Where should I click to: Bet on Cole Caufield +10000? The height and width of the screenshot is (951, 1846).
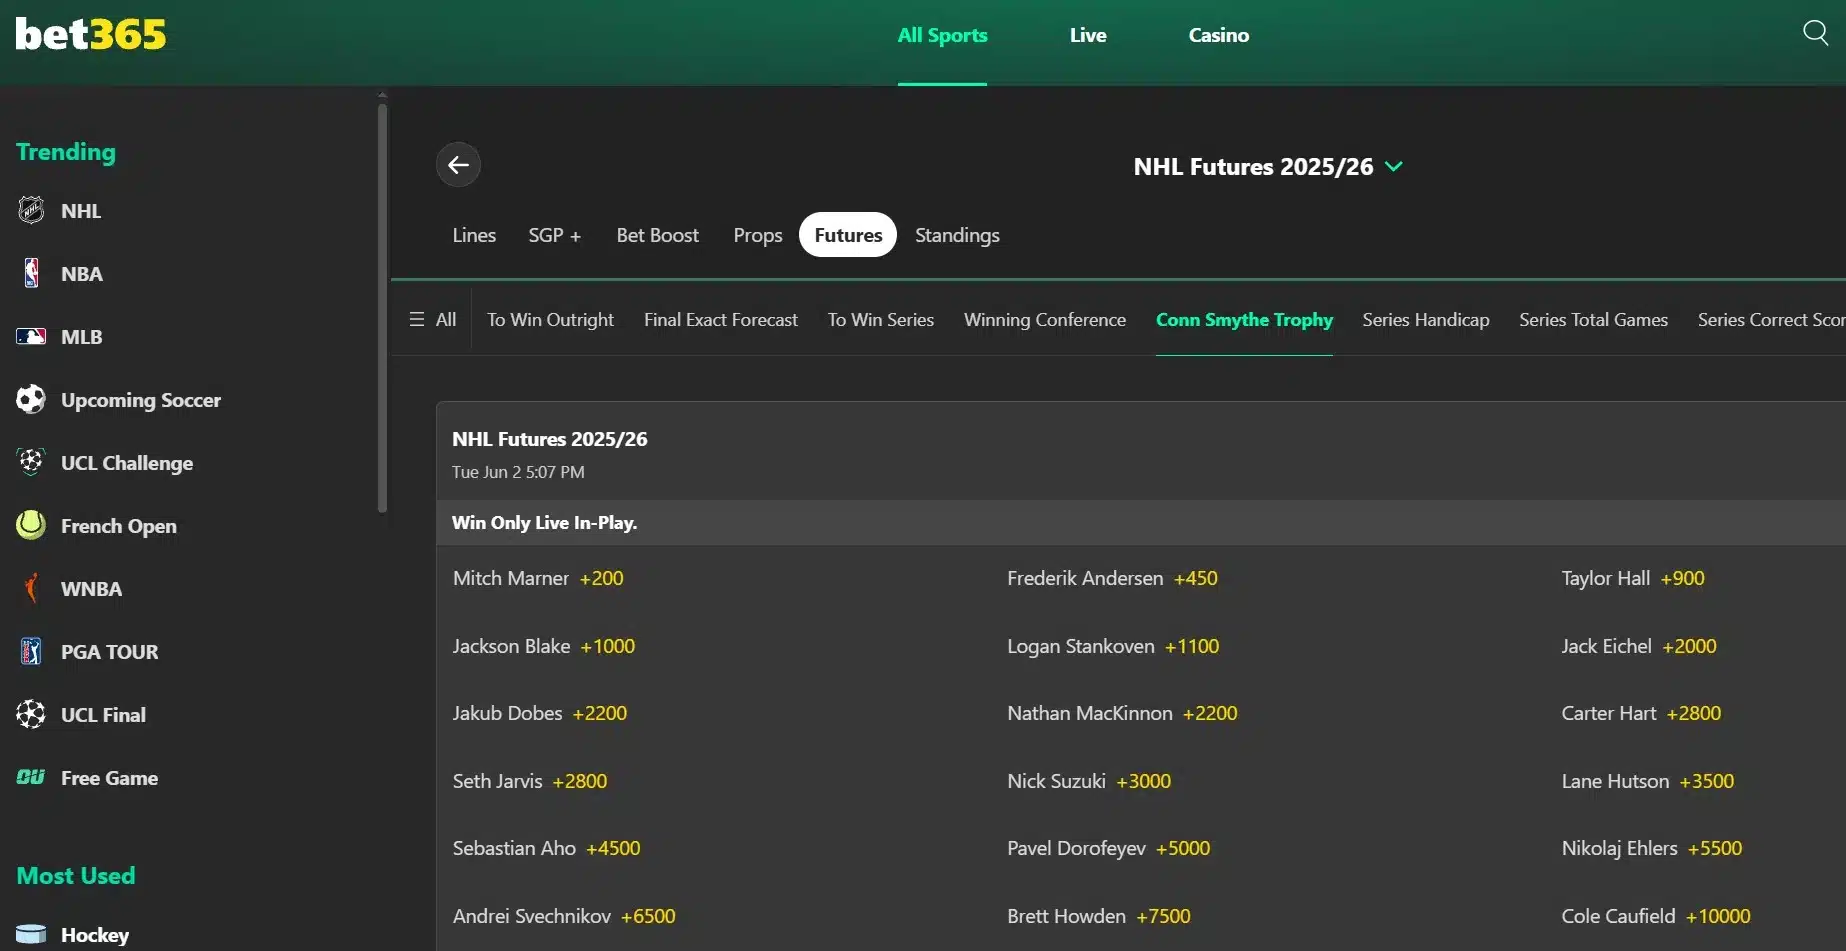tap(1656, 916)
